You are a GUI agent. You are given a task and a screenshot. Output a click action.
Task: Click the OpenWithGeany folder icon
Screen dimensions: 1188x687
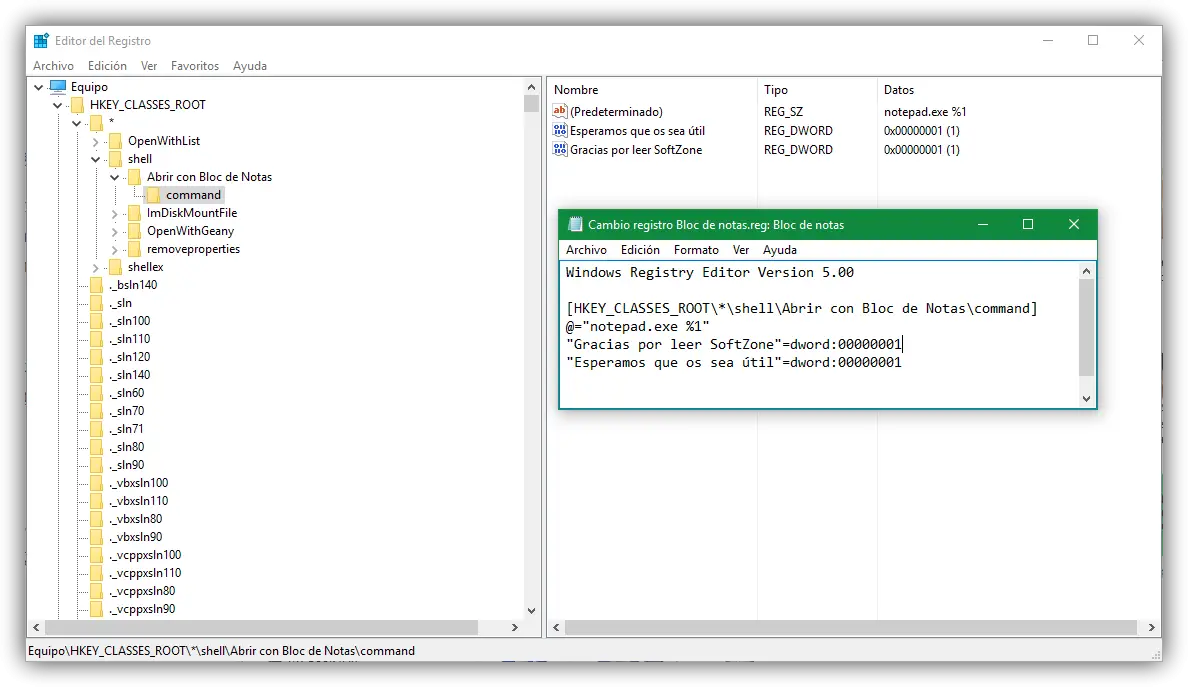(134, 231)
